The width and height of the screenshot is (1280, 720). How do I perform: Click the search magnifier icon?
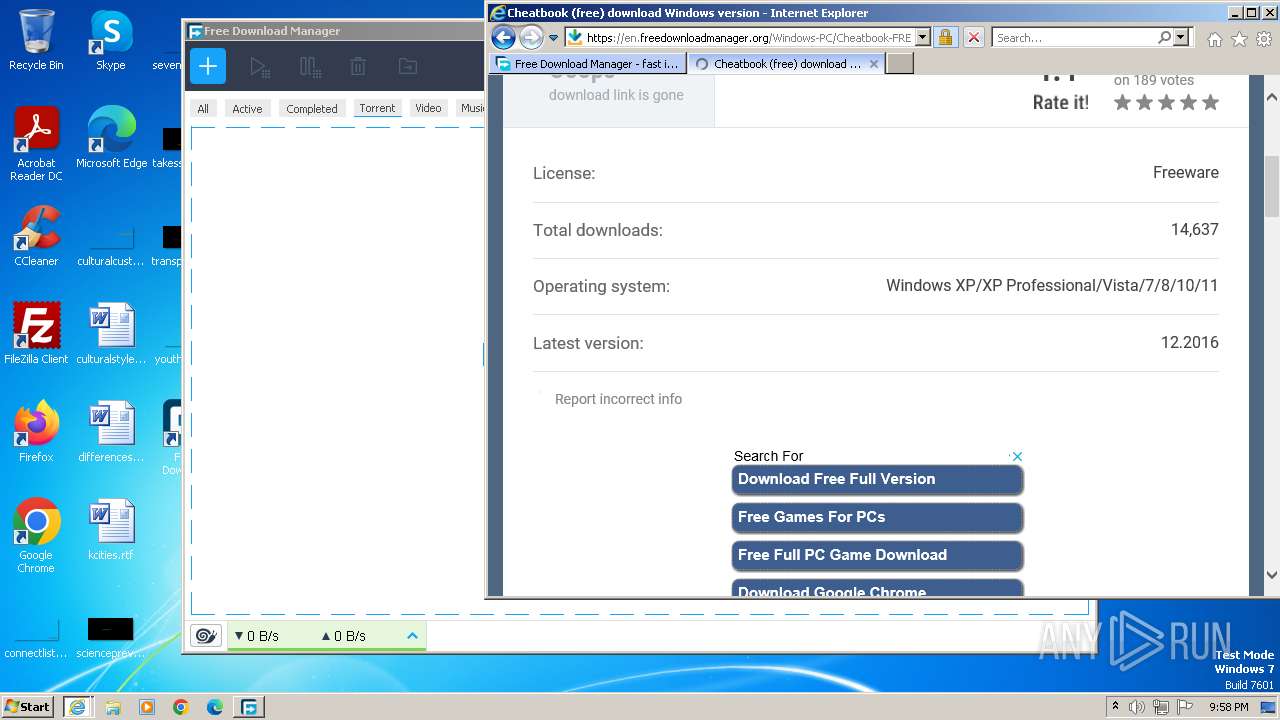point(1165,38)
